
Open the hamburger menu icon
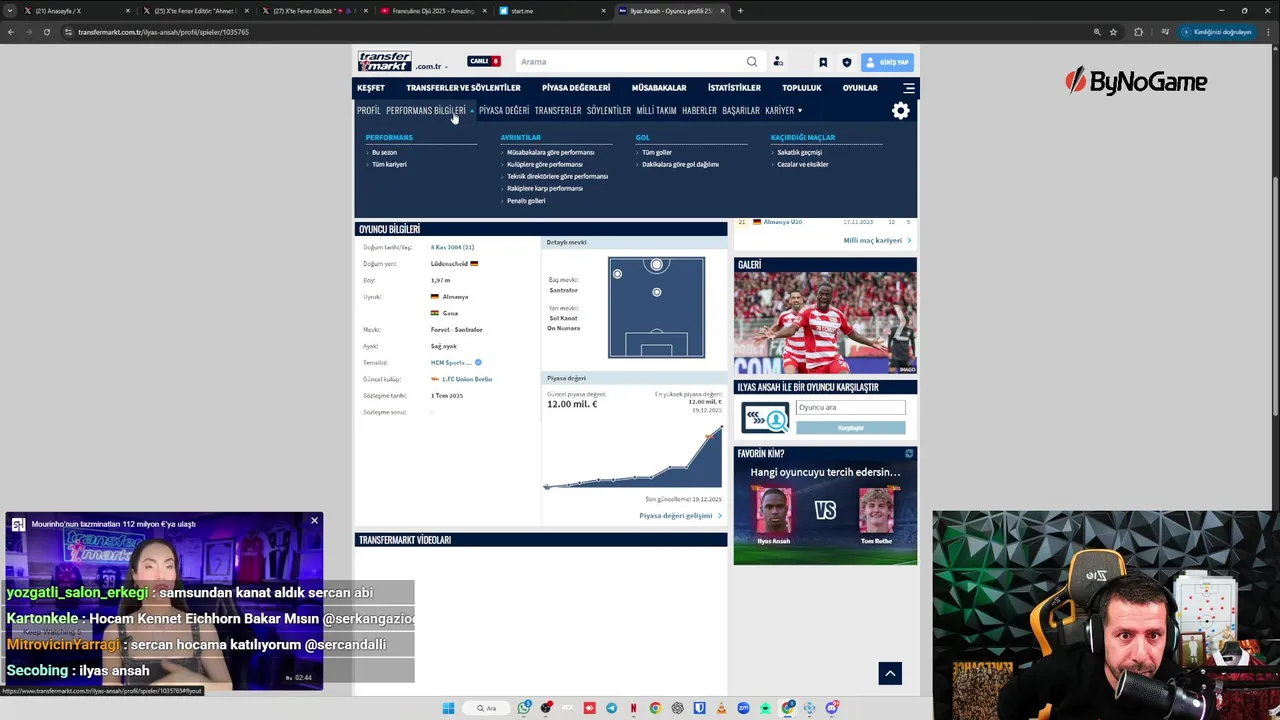point(909,88)
